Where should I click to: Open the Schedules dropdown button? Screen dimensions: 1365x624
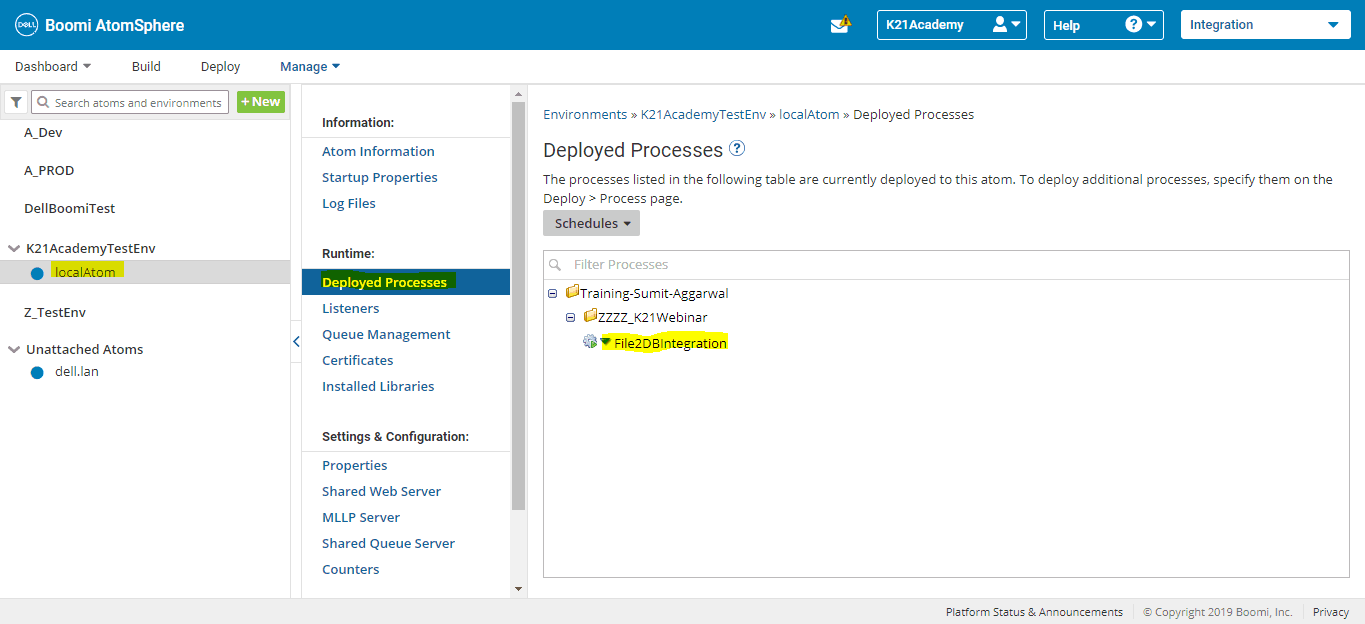pos(591,223)
